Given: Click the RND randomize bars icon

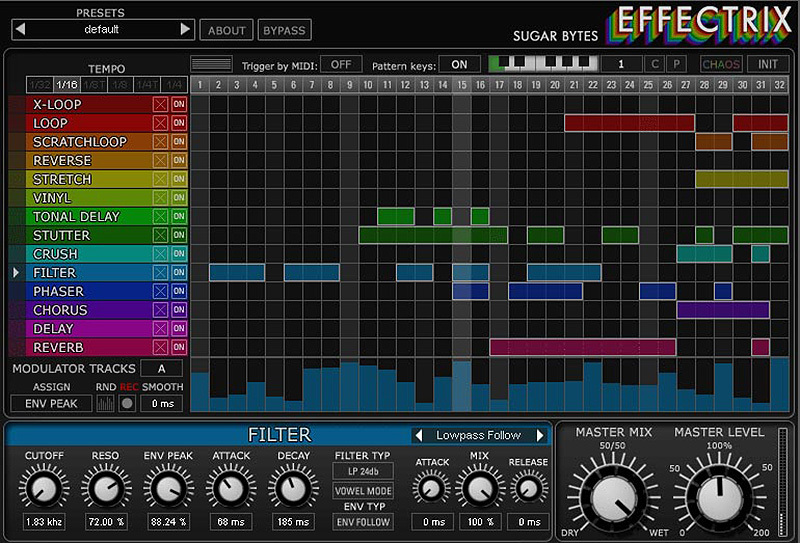Looking at the screenshot, I should point(105,403).
